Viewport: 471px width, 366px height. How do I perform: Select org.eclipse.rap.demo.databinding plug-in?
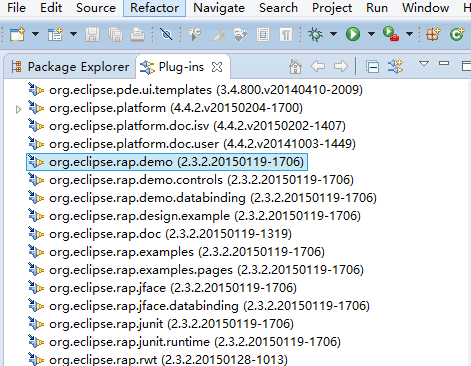tap(202, 198)
